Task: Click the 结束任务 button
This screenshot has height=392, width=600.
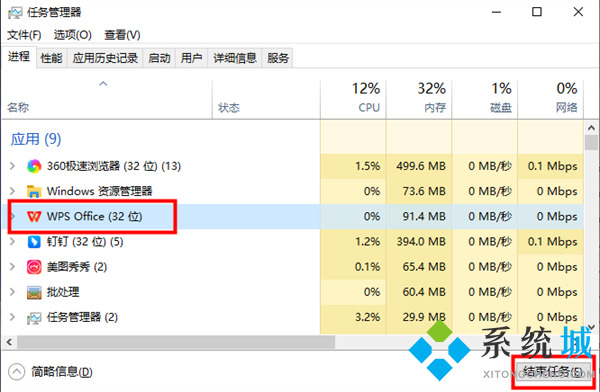Action: (x=553, y=371)
